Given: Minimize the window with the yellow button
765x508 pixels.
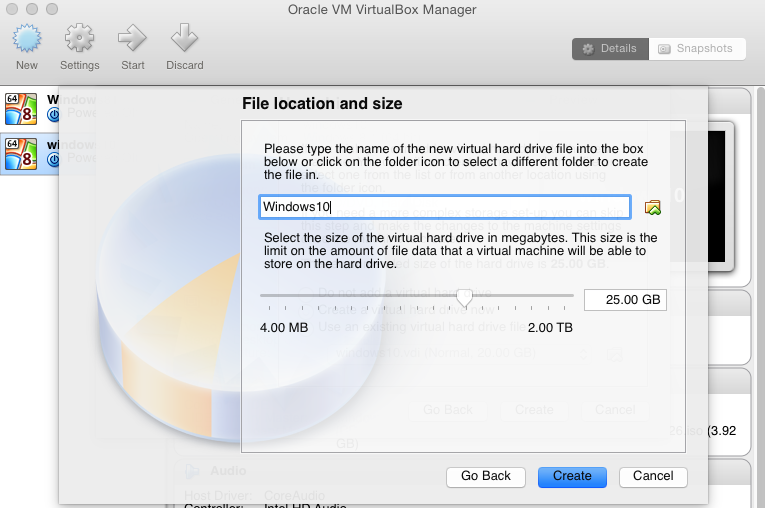Looking at the screenshot, I should [31, 9].
